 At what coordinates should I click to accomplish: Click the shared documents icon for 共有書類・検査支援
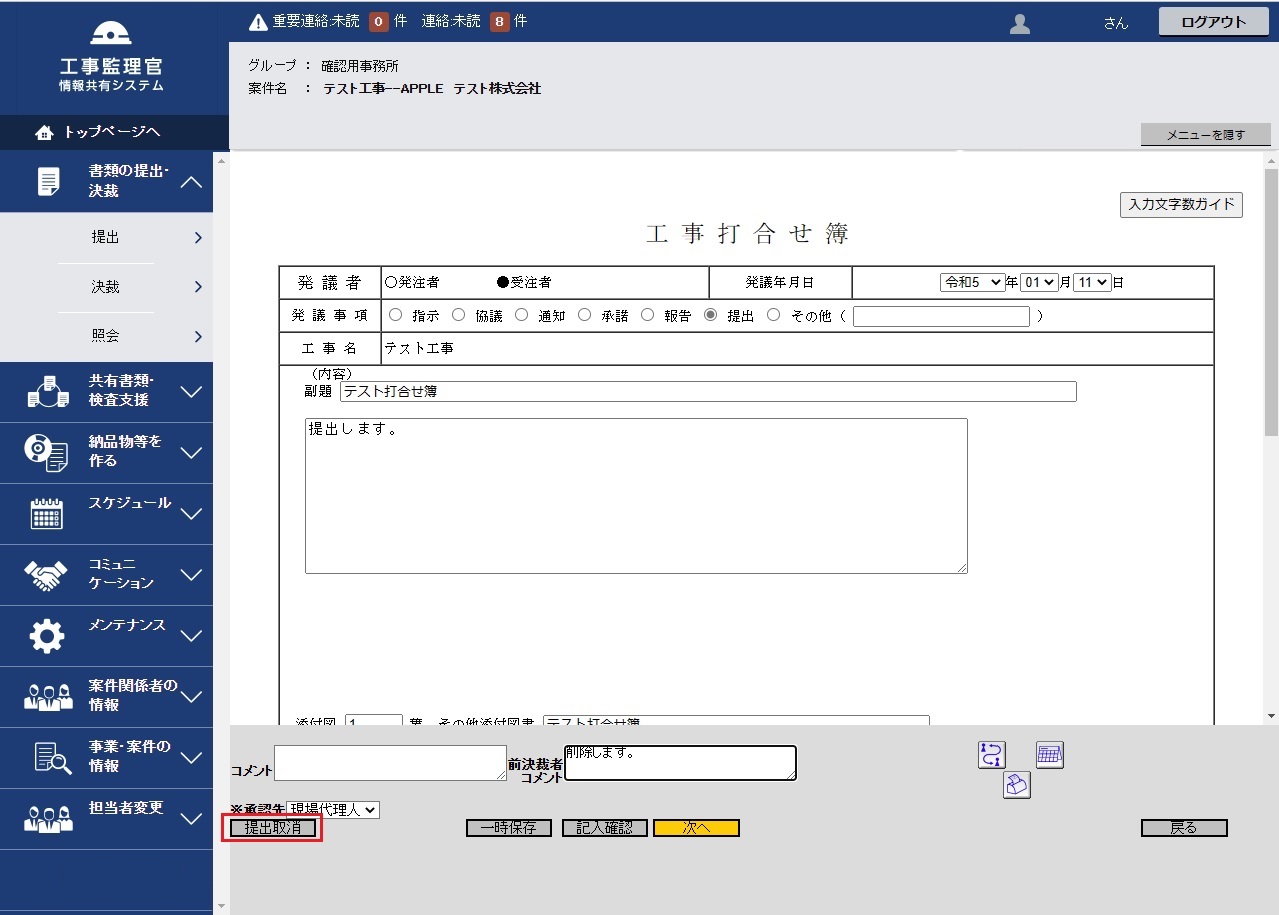(48, 391)
